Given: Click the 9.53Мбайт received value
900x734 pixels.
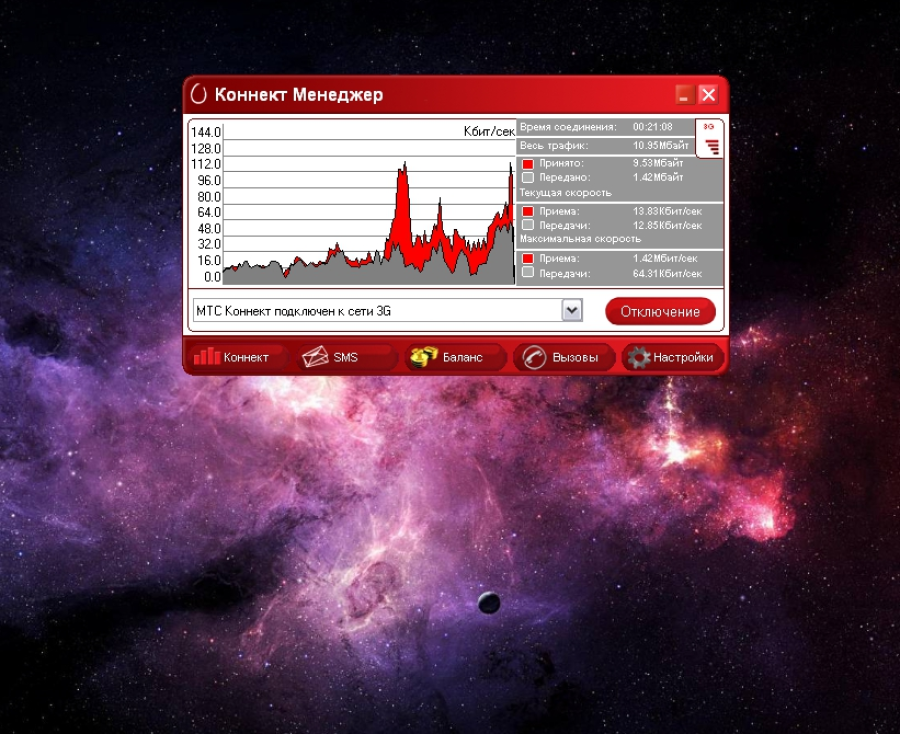Looking at the screenshot, I should tap(658, 163).
